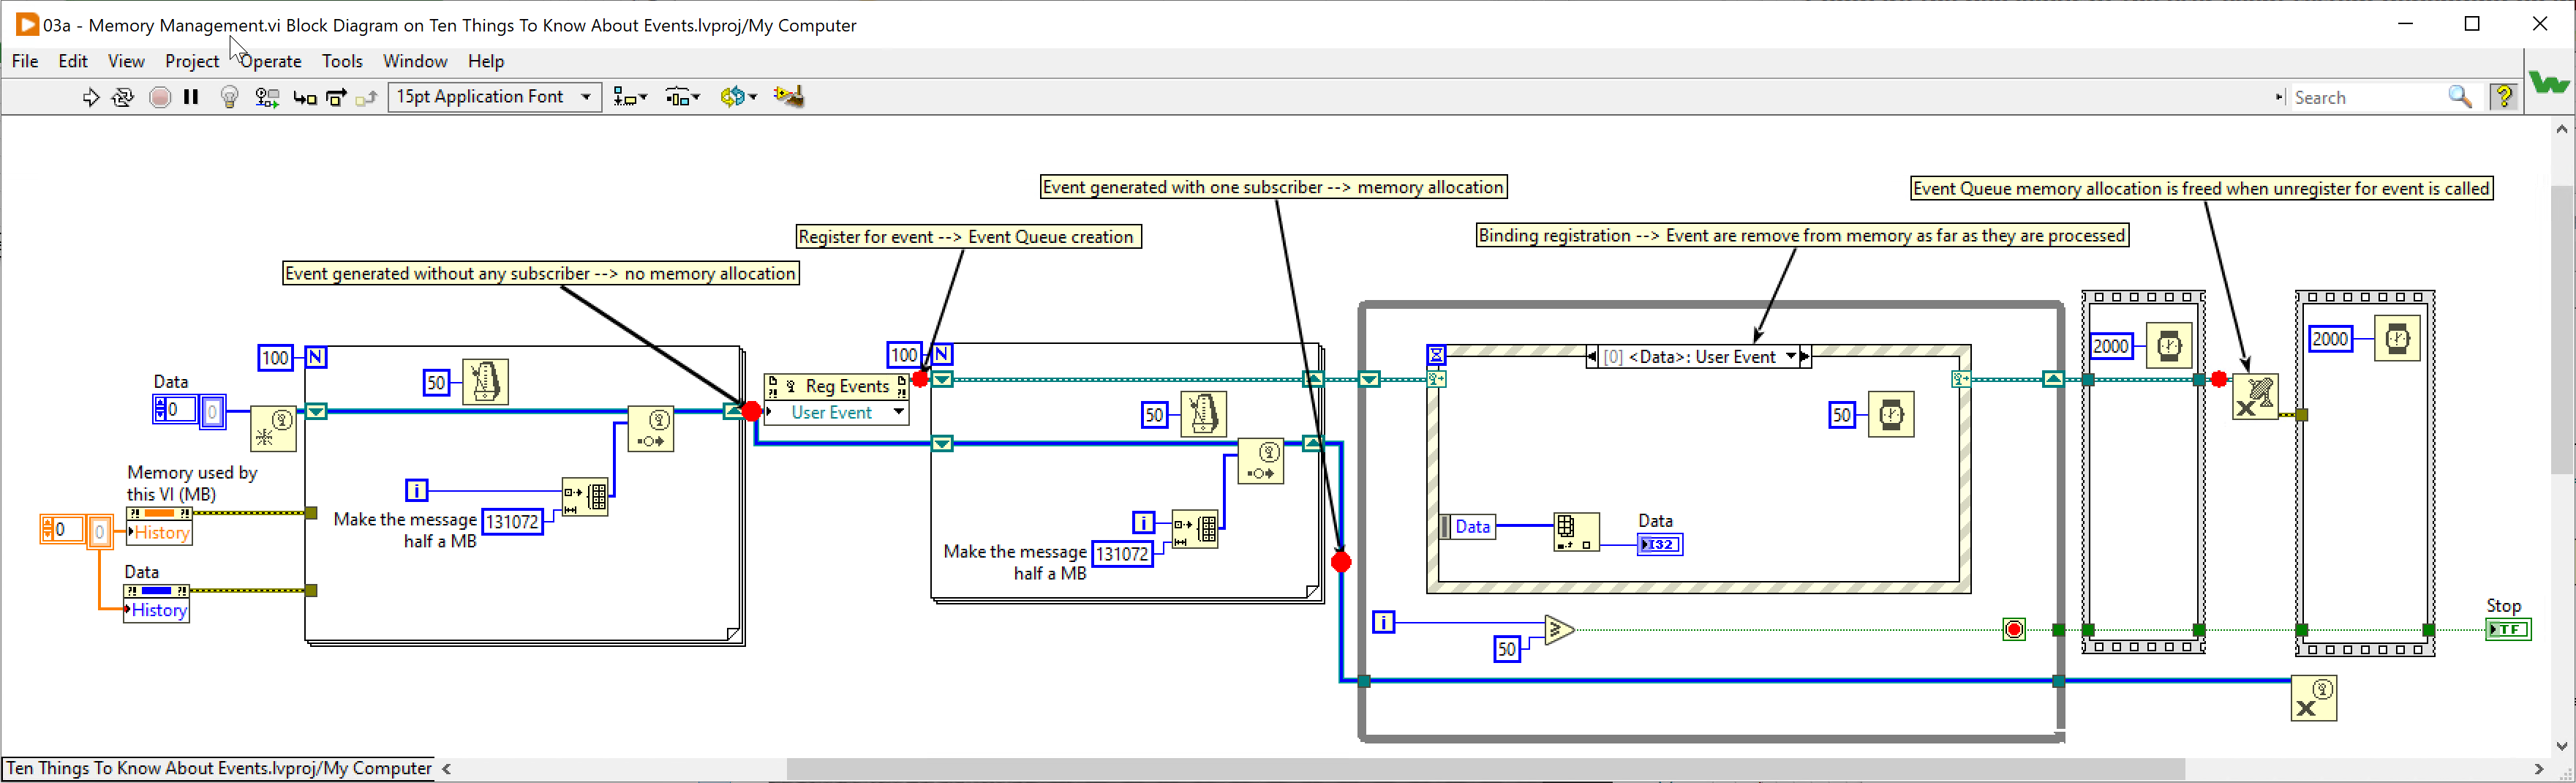Show next event case with right arrow
The height and width of the screenshot is (783, 2576).
[x=1805, y=357]
